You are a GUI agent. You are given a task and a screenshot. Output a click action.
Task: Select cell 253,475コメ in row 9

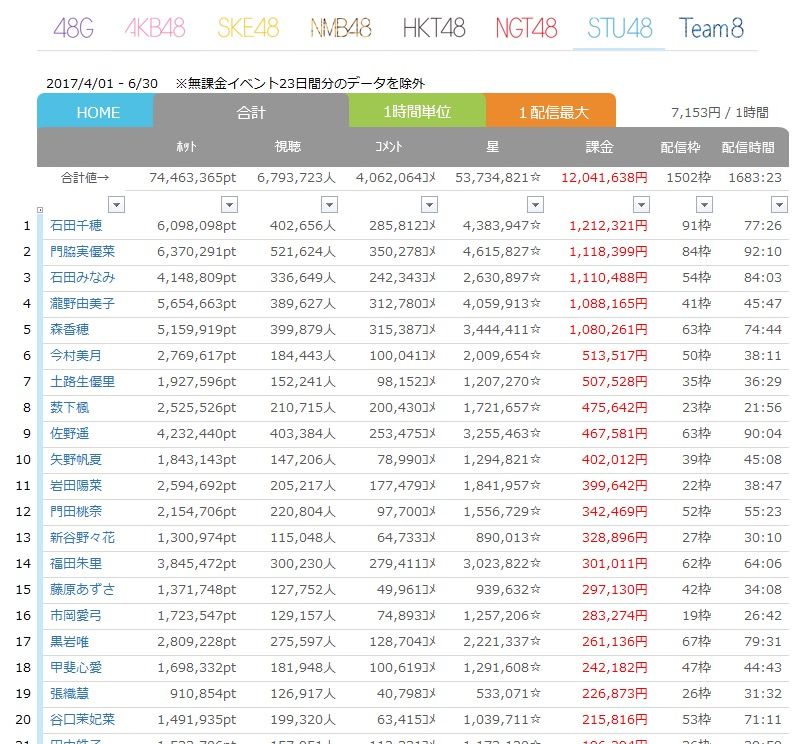point(402,434)
